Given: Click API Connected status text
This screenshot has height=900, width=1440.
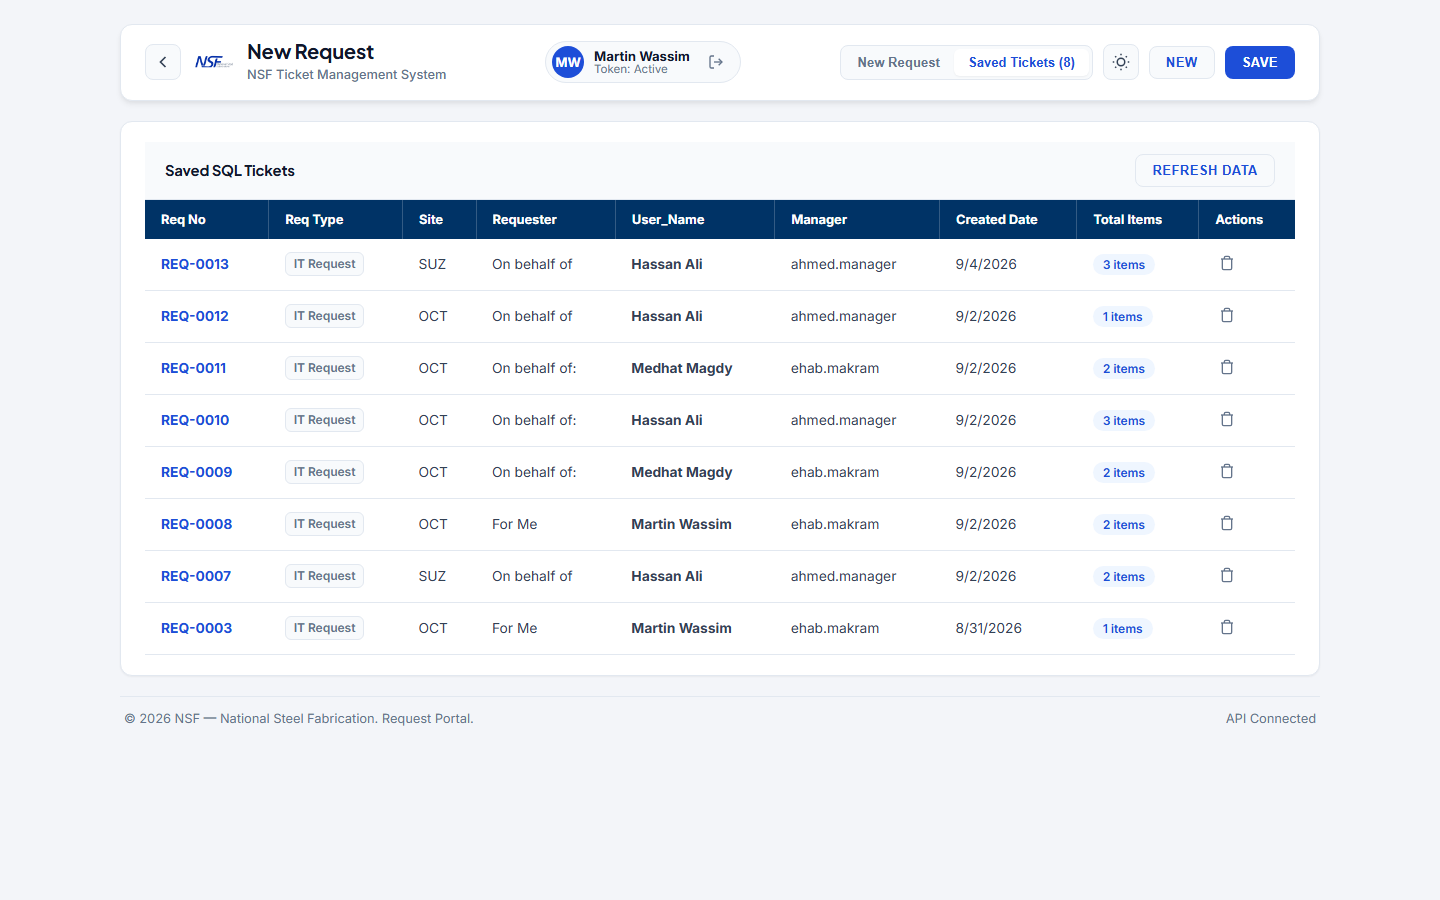Looking at the screenshot, I should pos(1271,718).
